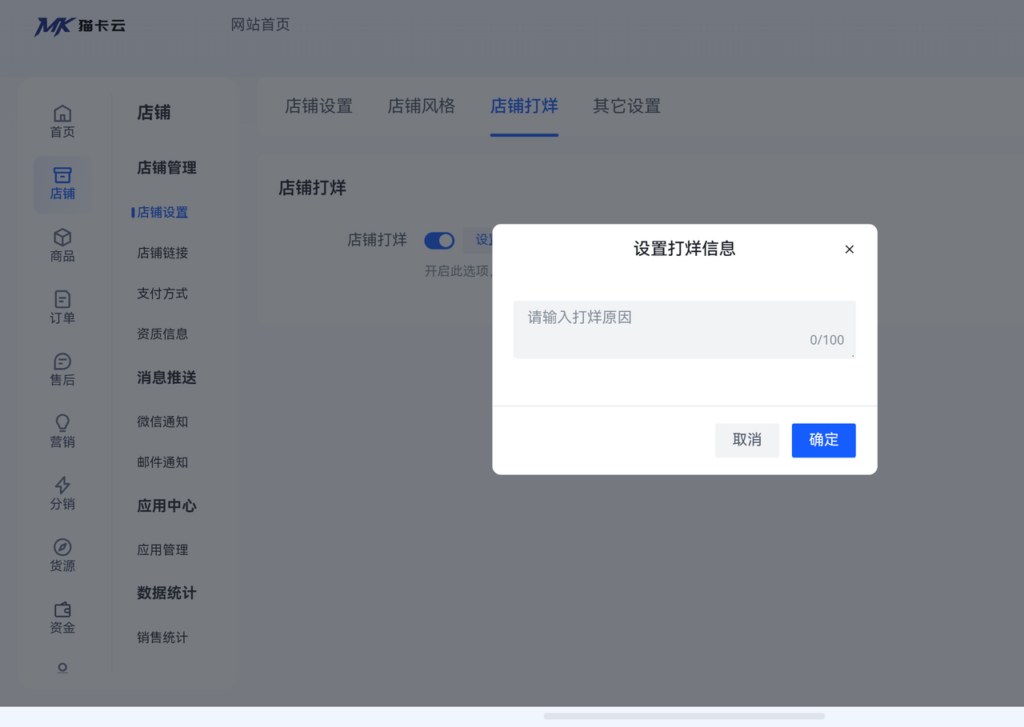Click the 取消 cancel button
Screen dimensions: 1024x727
(746, 440)
